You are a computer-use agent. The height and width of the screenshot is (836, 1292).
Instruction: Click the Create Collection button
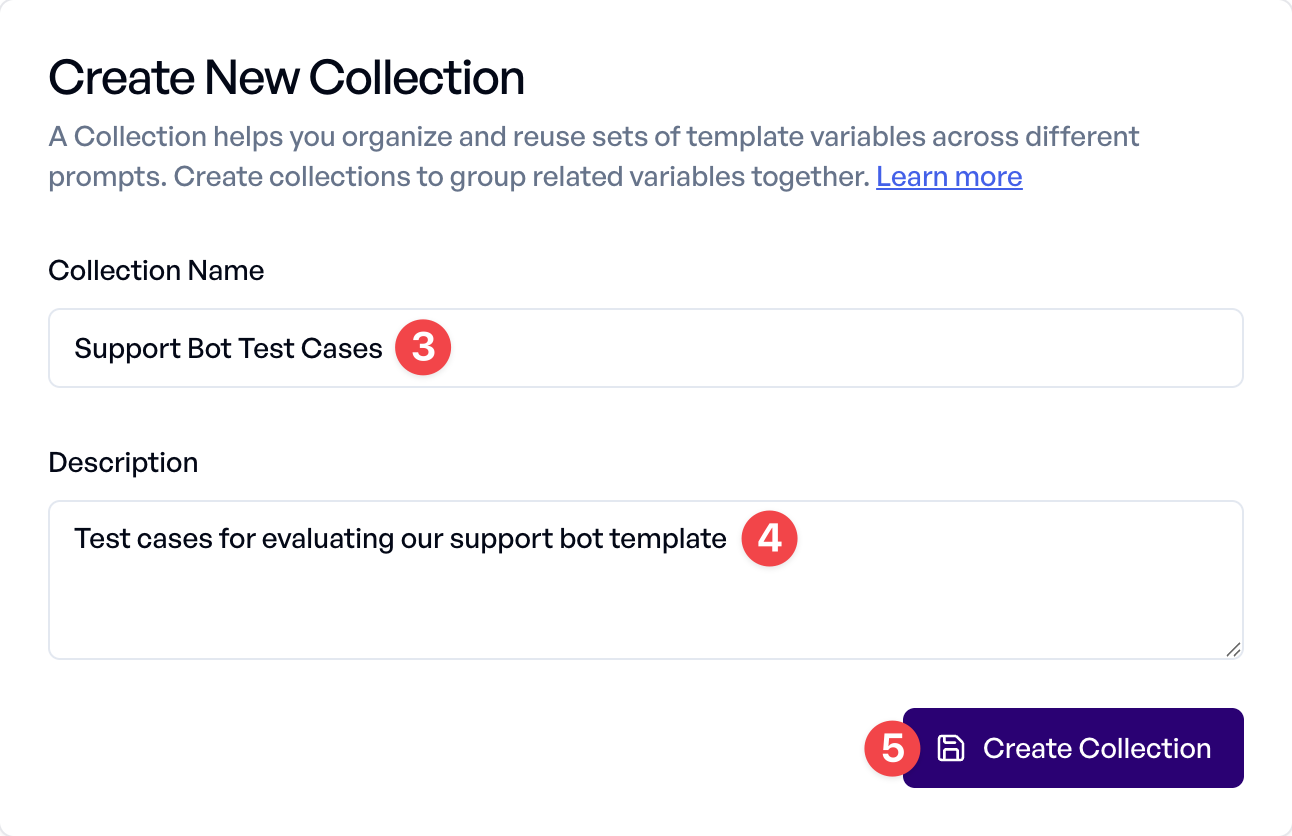pos(1073,748)
